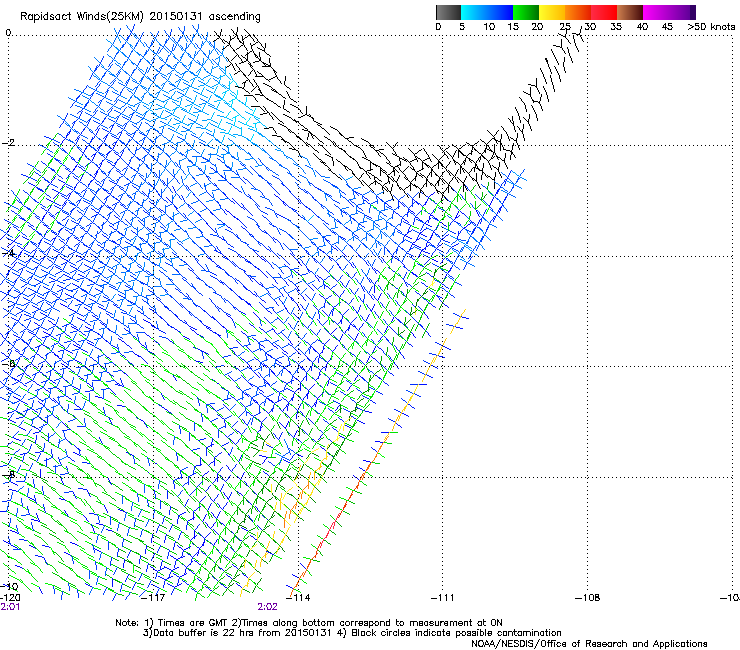Click the purple 2:02 time label
The width and height of the screenshot is (740, 650).
tap(268, 607)
